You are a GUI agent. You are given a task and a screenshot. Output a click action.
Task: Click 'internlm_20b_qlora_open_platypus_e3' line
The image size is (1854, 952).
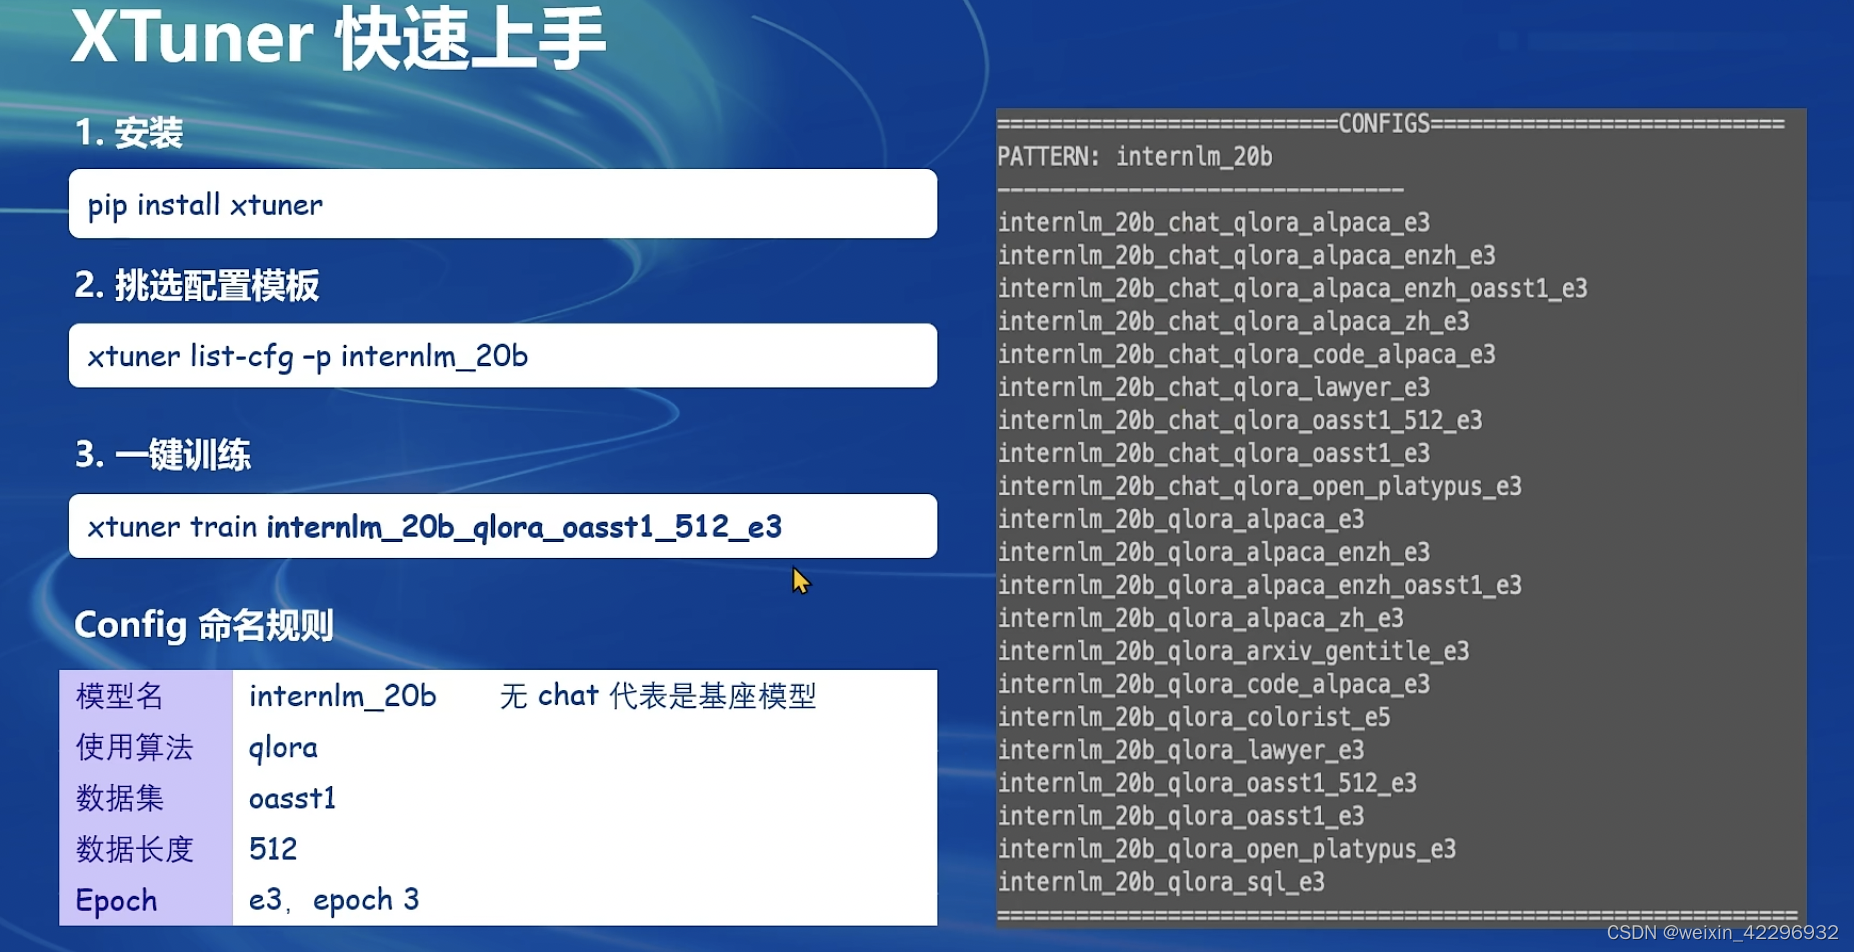pos(1227,850)
